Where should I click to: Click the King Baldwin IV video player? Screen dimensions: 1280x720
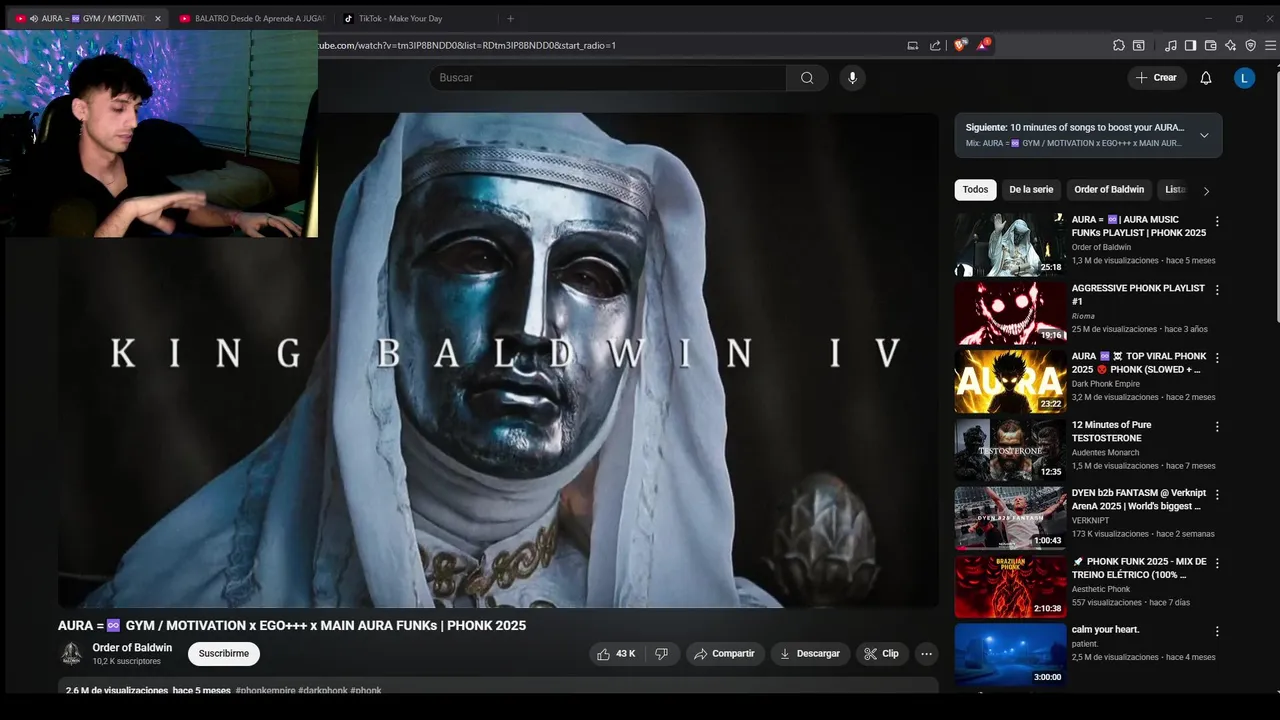[x=498, y=360]
